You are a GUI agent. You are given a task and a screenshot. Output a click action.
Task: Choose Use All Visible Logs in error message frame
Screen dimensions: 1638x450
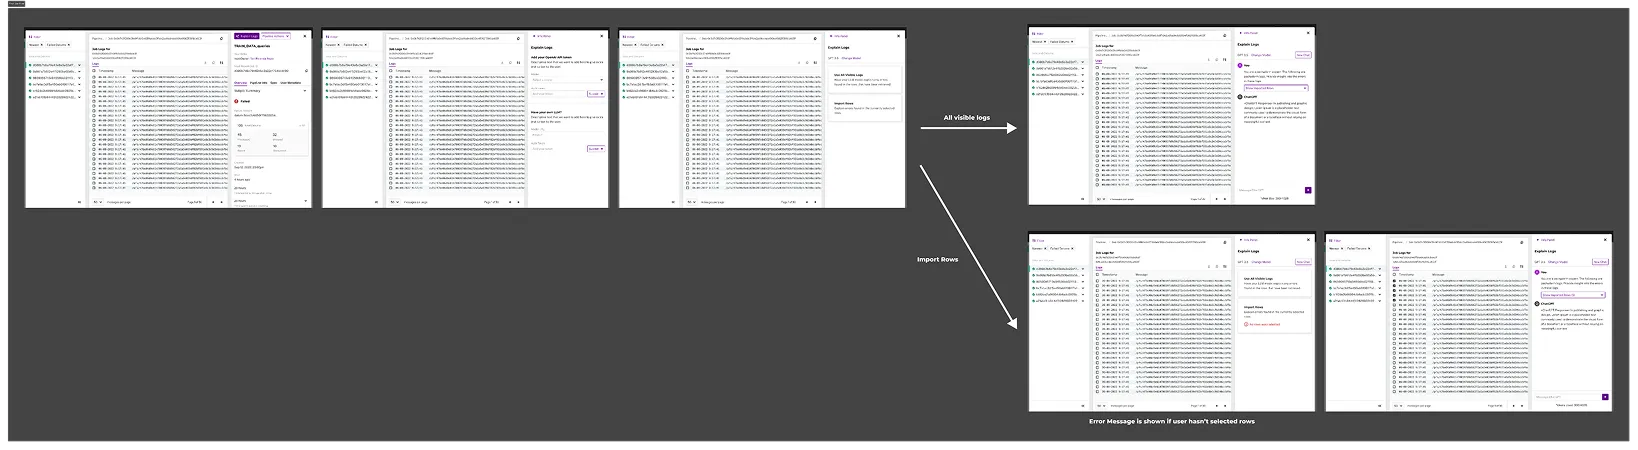click(x=1276, y=283)
